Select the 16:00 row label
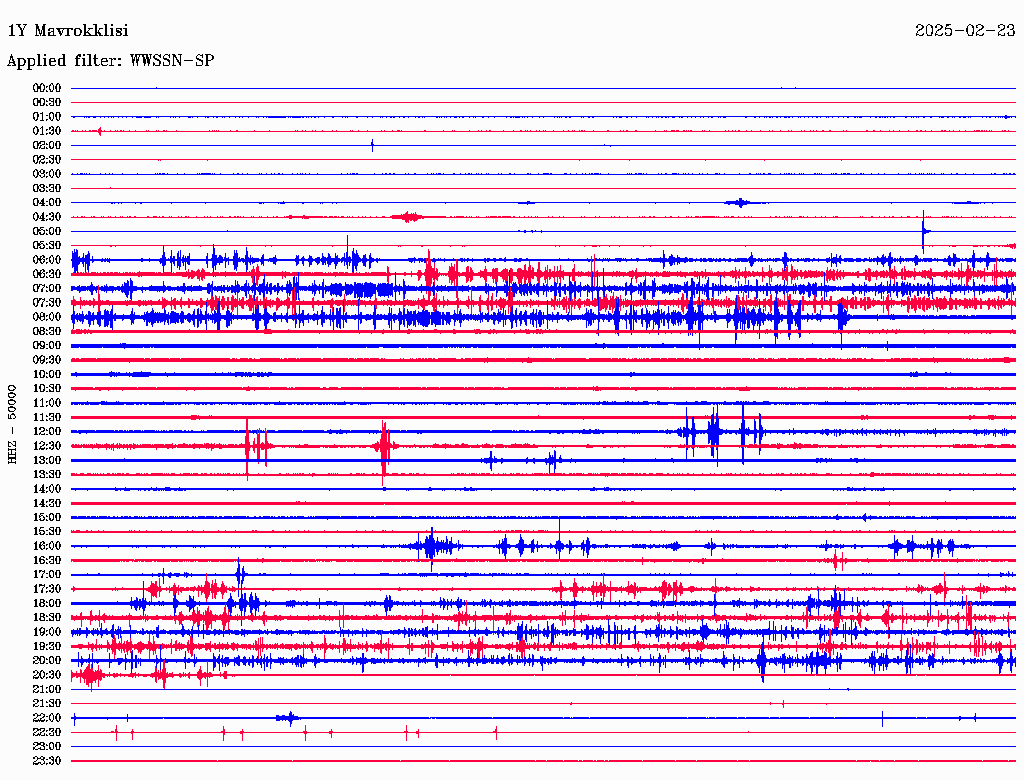This screenshot has height=780, width=1024. coord(46,546)
